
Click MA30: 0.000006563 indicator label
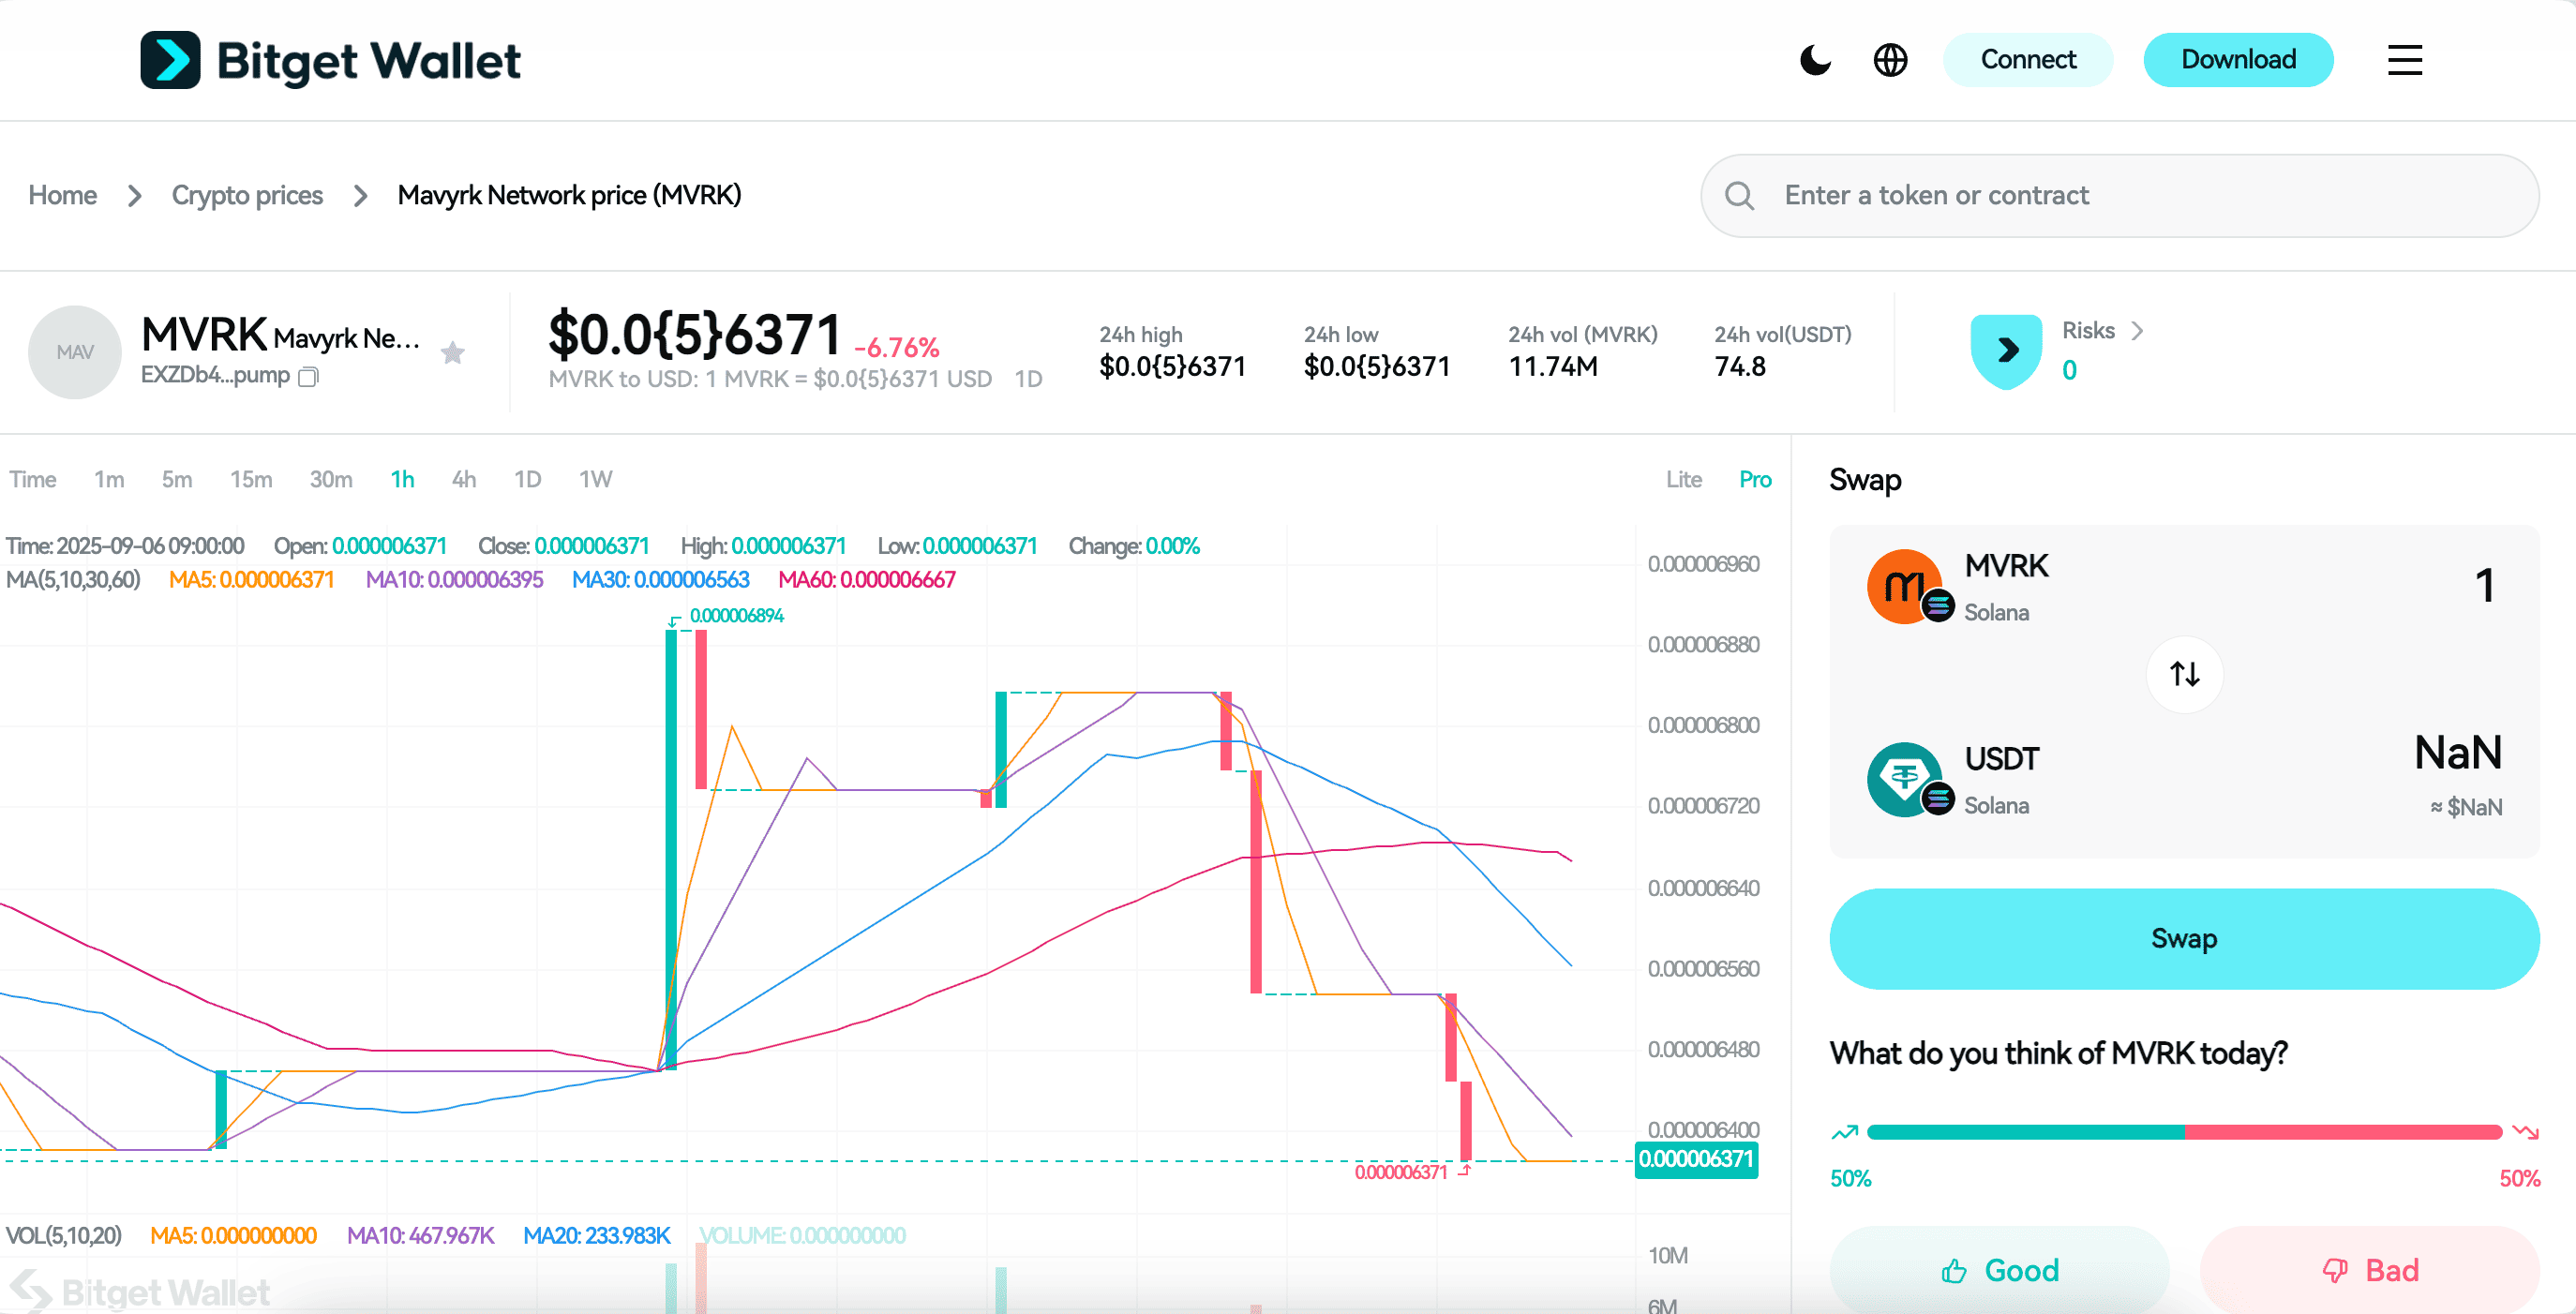coord(660,580)
